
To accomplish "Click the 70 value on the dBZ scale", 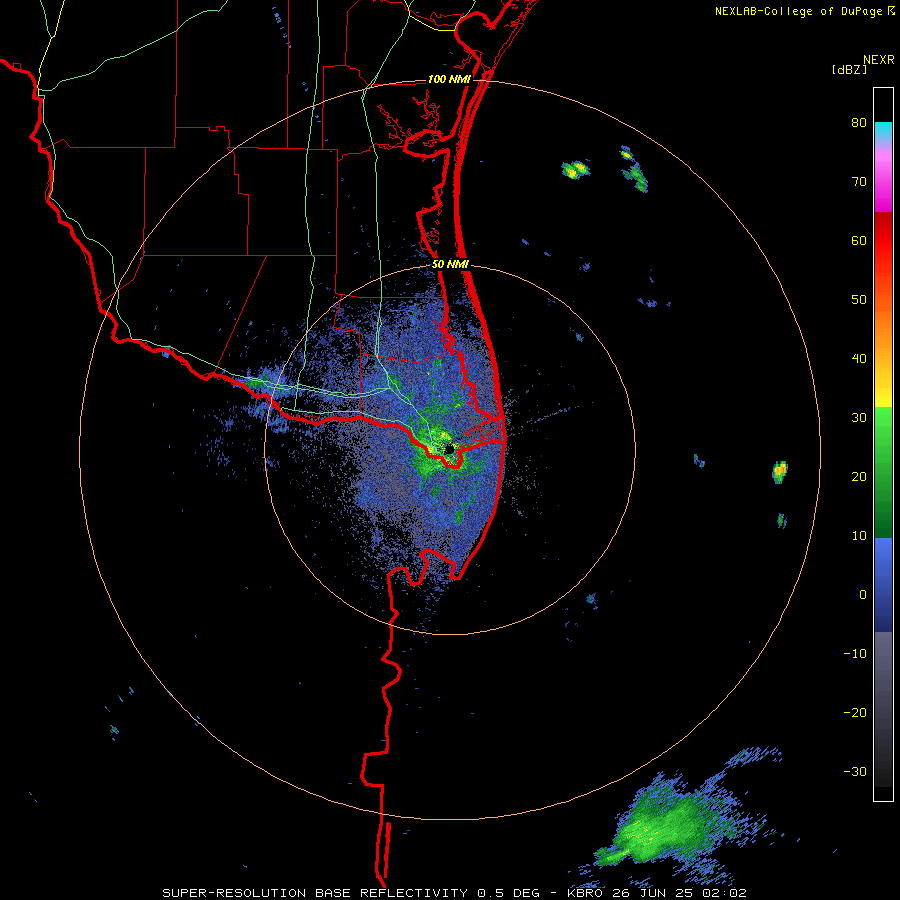I will [859, 181].
